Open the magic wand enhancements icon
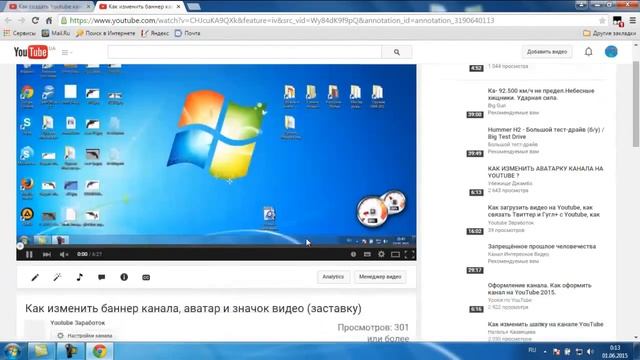 coord(57,278)
